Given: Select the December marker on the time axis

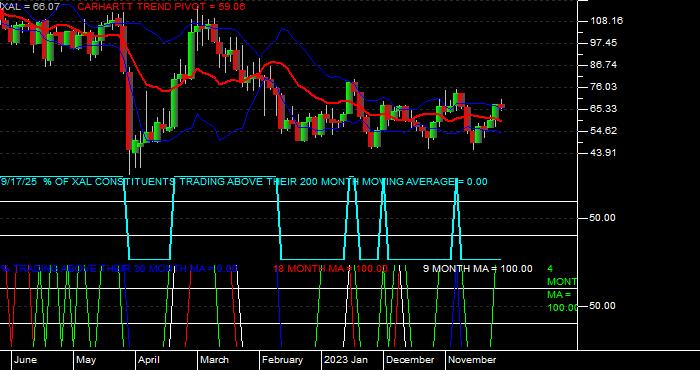Looking at the screenshot, I should (x=410, y=360).
